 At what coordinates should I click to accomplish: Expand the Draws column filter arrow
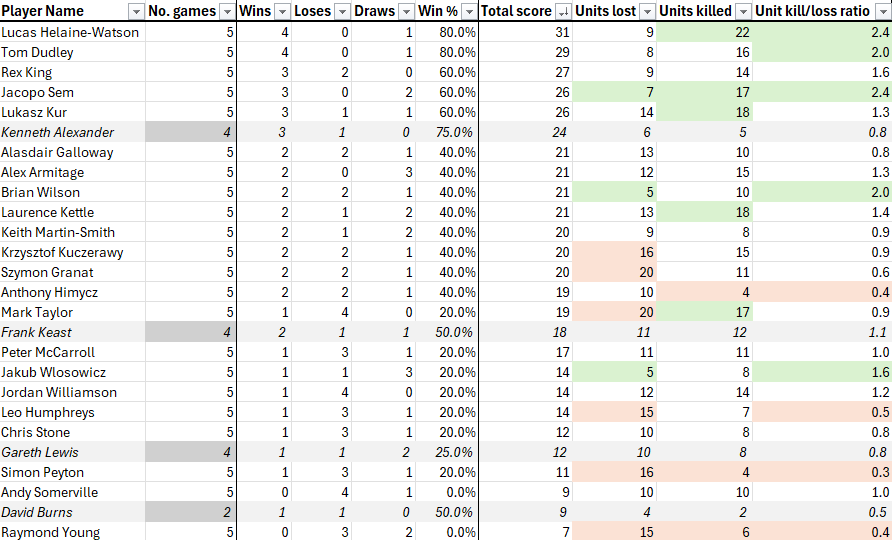(406, 11)
